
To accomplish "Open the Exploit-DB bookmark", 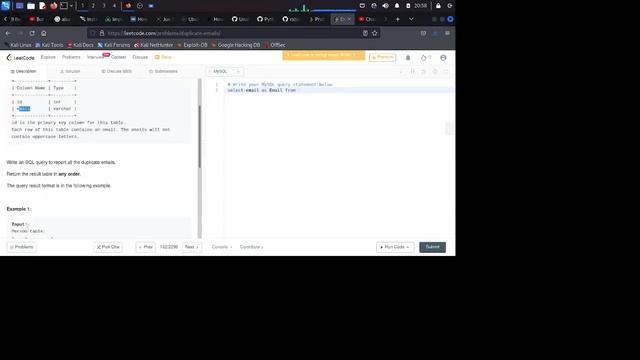I will coord(192,45).
